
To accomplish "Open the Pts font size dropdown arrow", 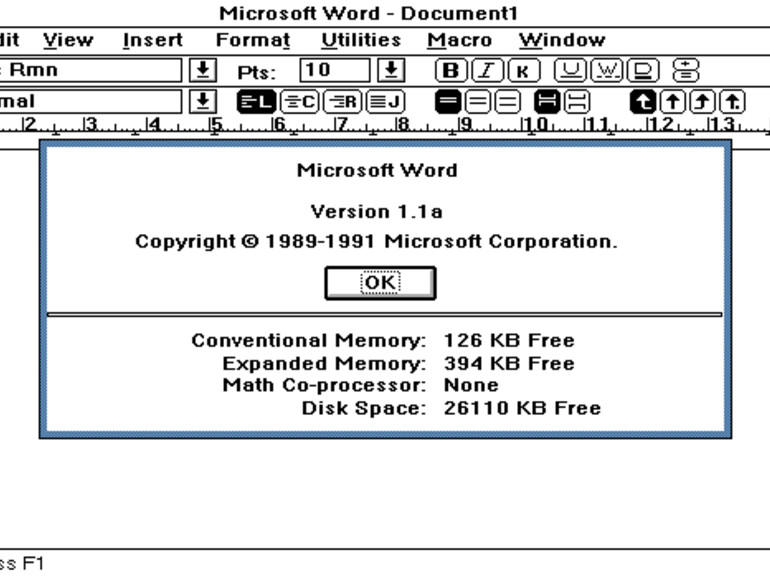I will [391, 70].
